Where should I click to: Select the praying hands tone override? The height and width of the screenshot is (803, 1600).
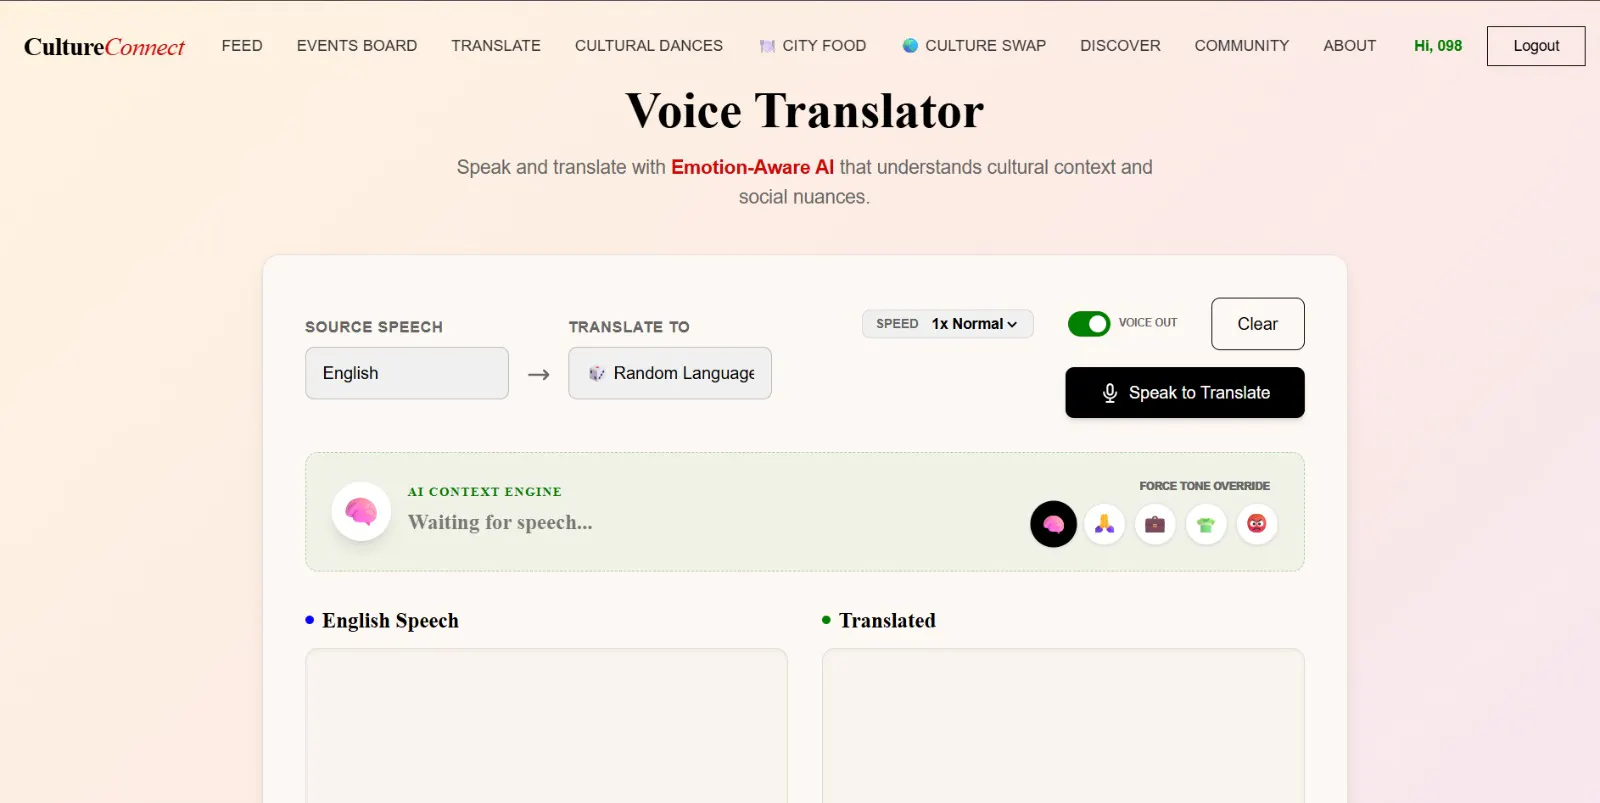pyautogui.click(x=1104, y=524)
